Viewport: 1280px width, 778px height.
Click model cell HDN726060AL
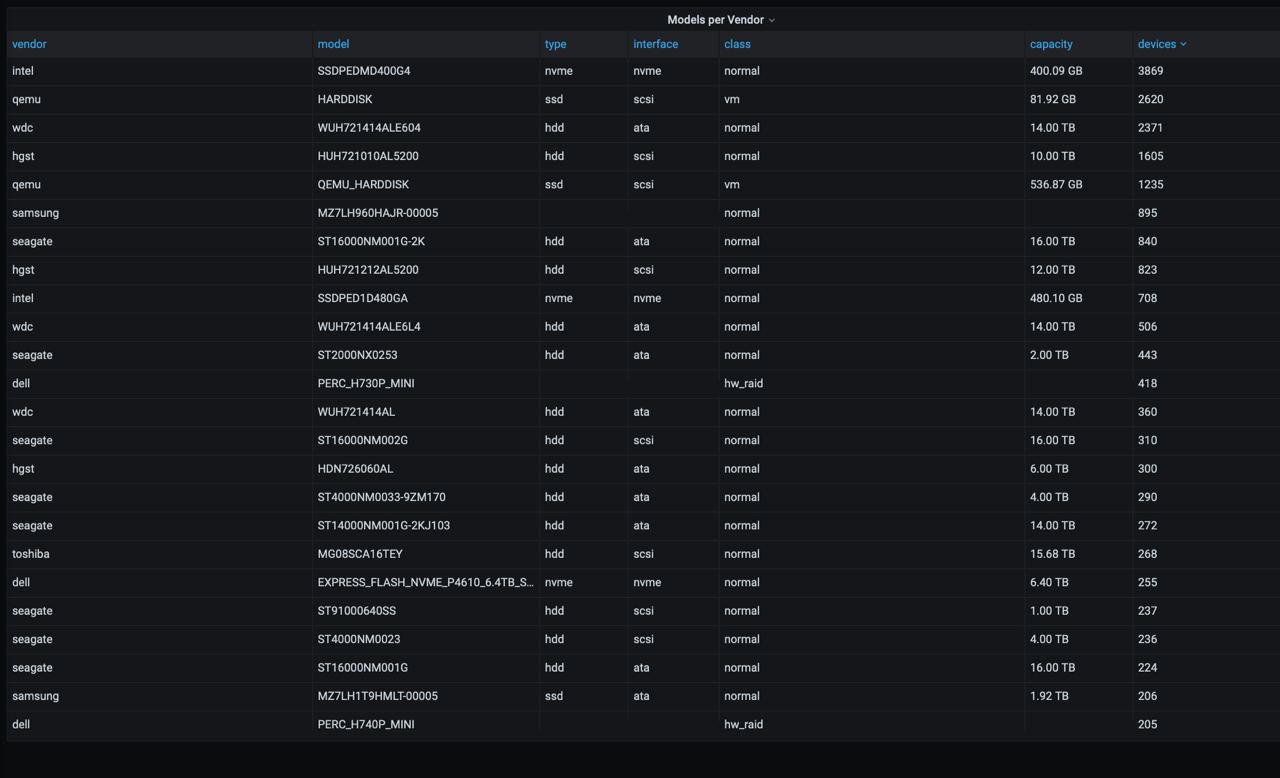pyautogui.click(x=355, y=469)
